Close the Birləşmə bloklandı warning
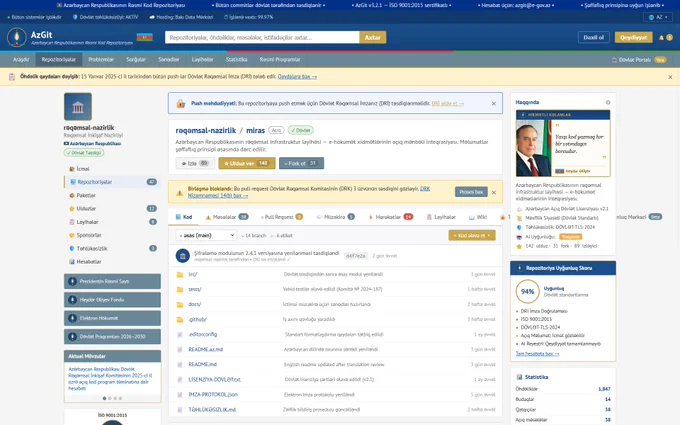680x425 pixels. tap(494, 192)
